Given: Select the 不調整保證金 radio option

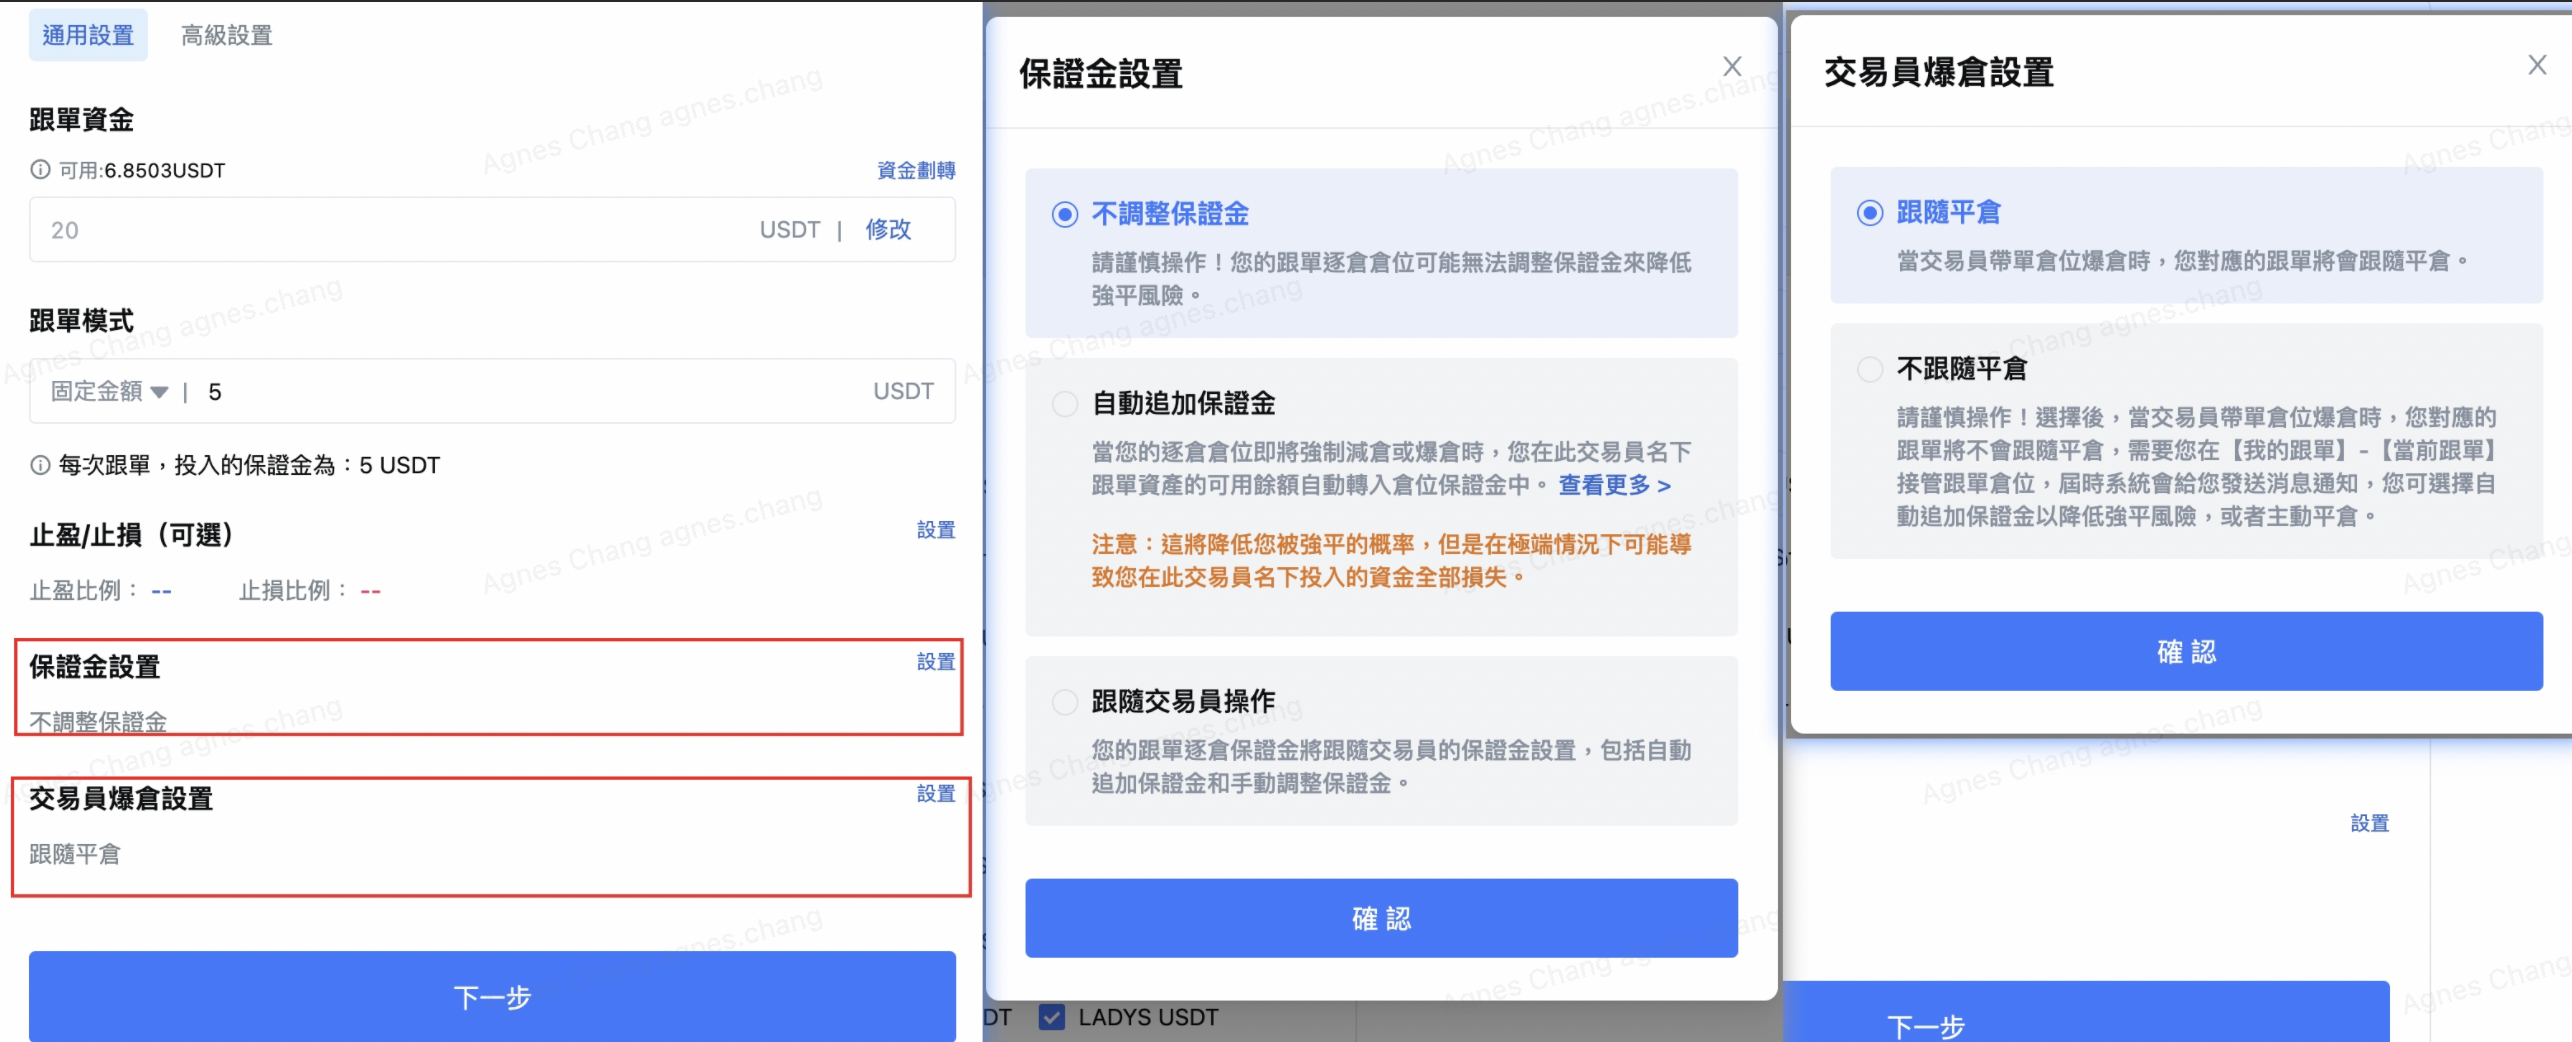Looking at the screenshot, I should click(x=1065, y=215).
